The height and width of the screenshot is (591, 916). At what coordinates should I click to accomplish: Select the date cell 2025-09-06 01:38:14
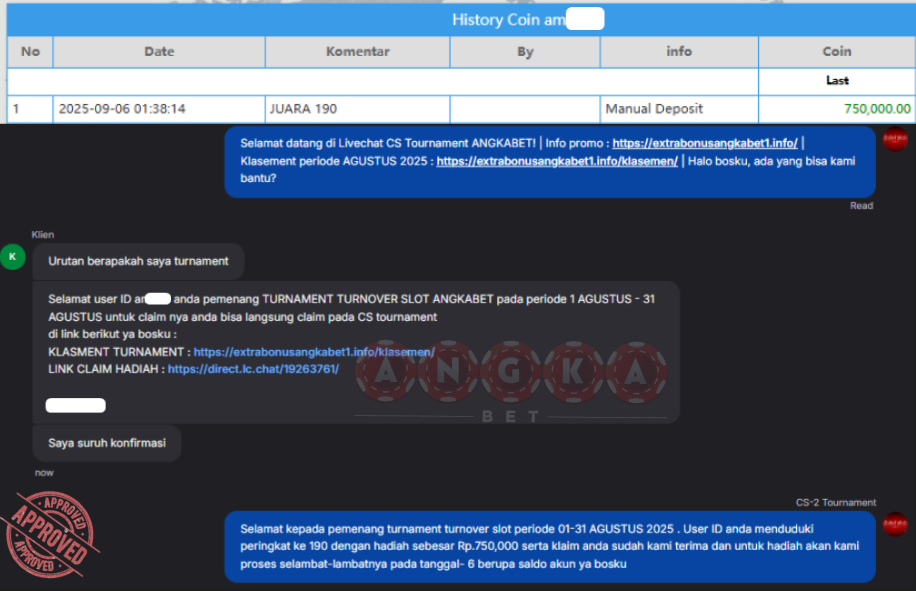click(159, 109)
